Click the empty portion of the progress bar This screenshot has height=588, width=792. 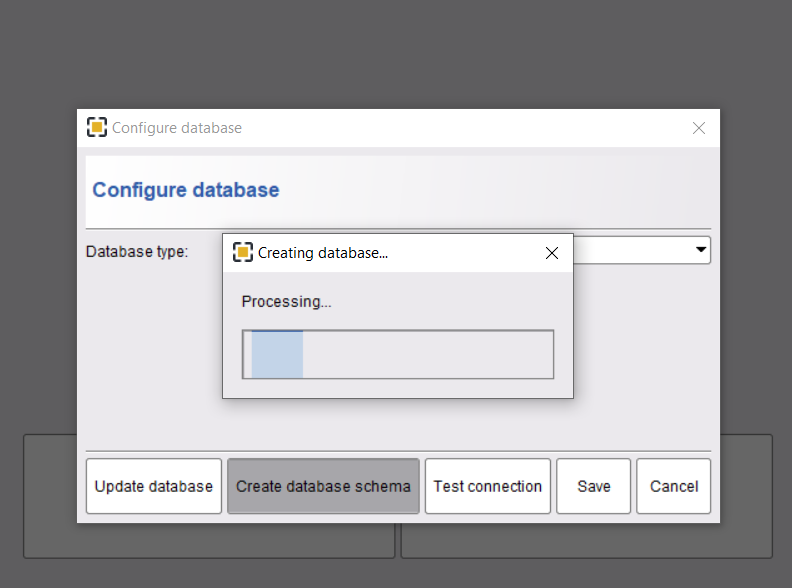[428, 354]
